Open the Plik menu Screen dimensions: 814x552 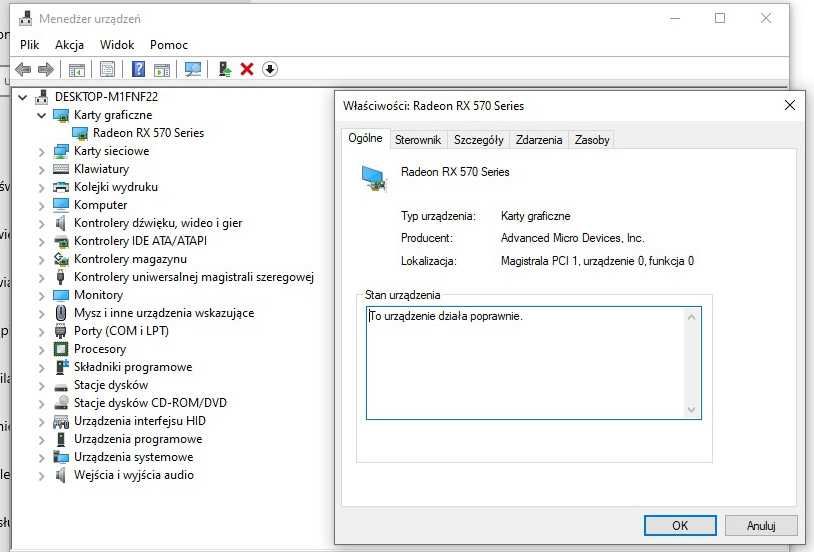[x=30, y=45]
